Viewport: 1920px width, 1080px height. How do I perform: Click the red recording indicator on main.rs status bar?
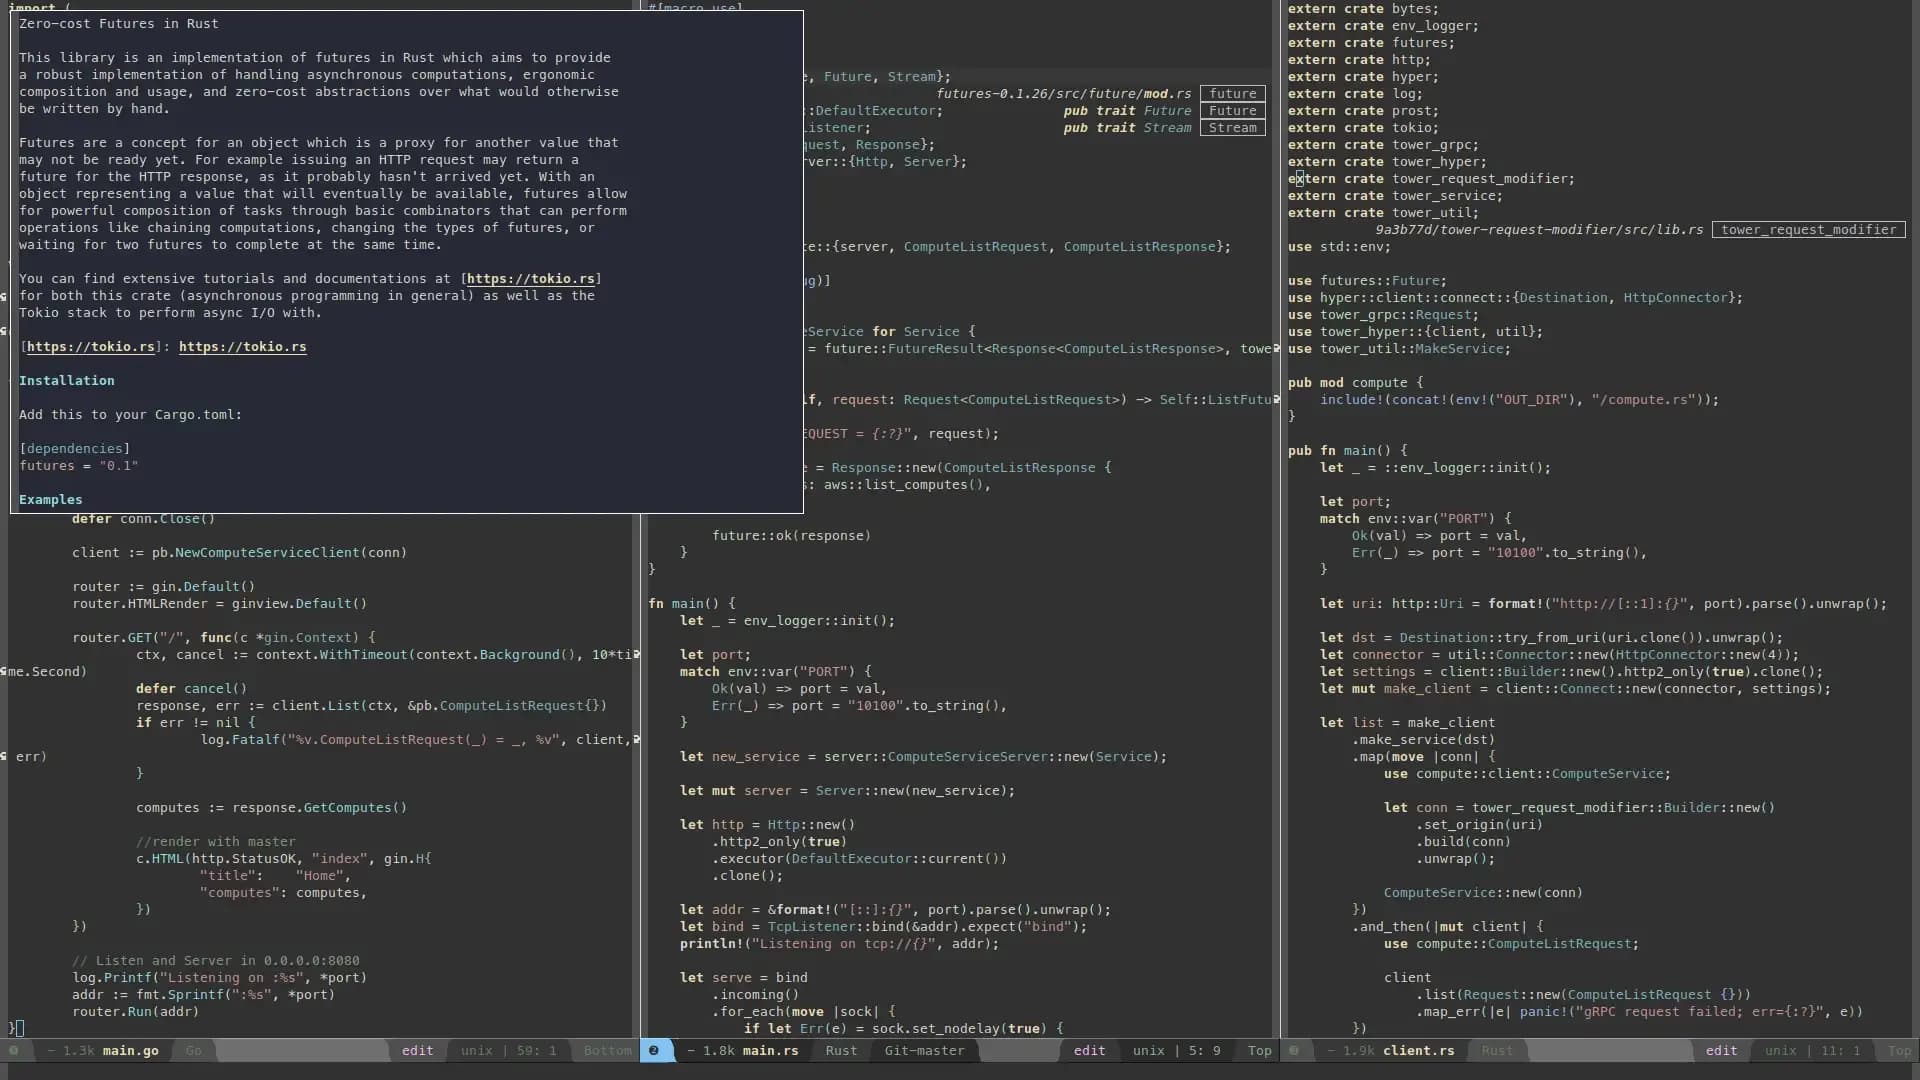click(655, 1051)
